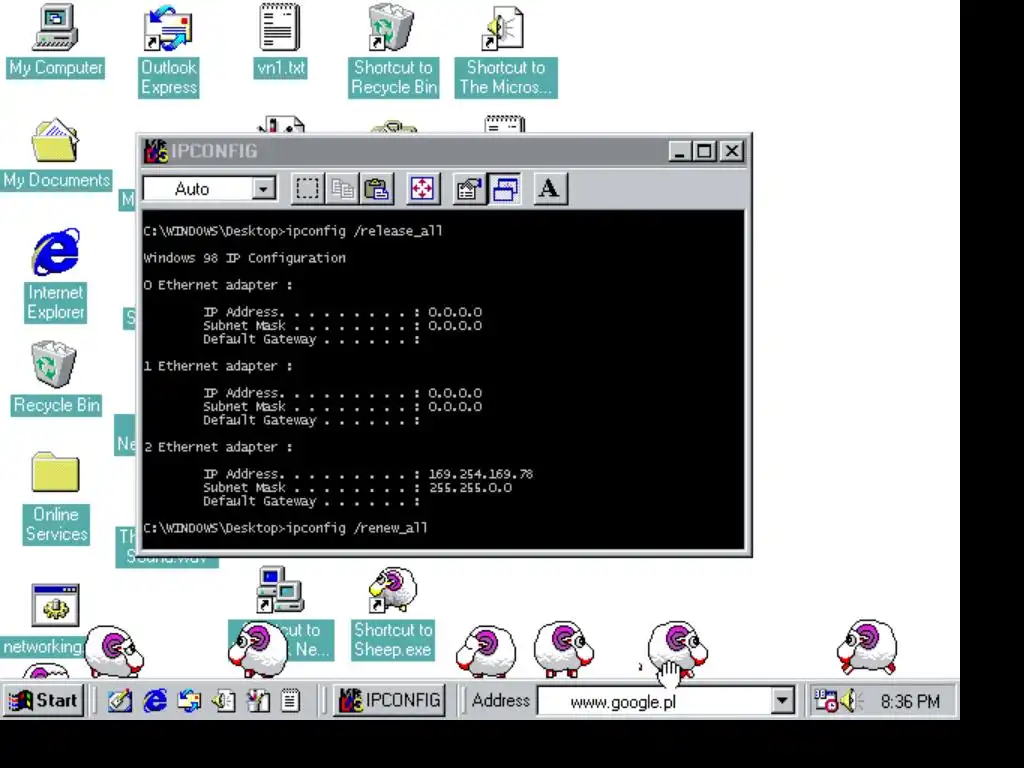Click the Copy icon in IPCONFIG toolbar
The height and width of the screenshot is (768, 1024).
pos(342,189)
